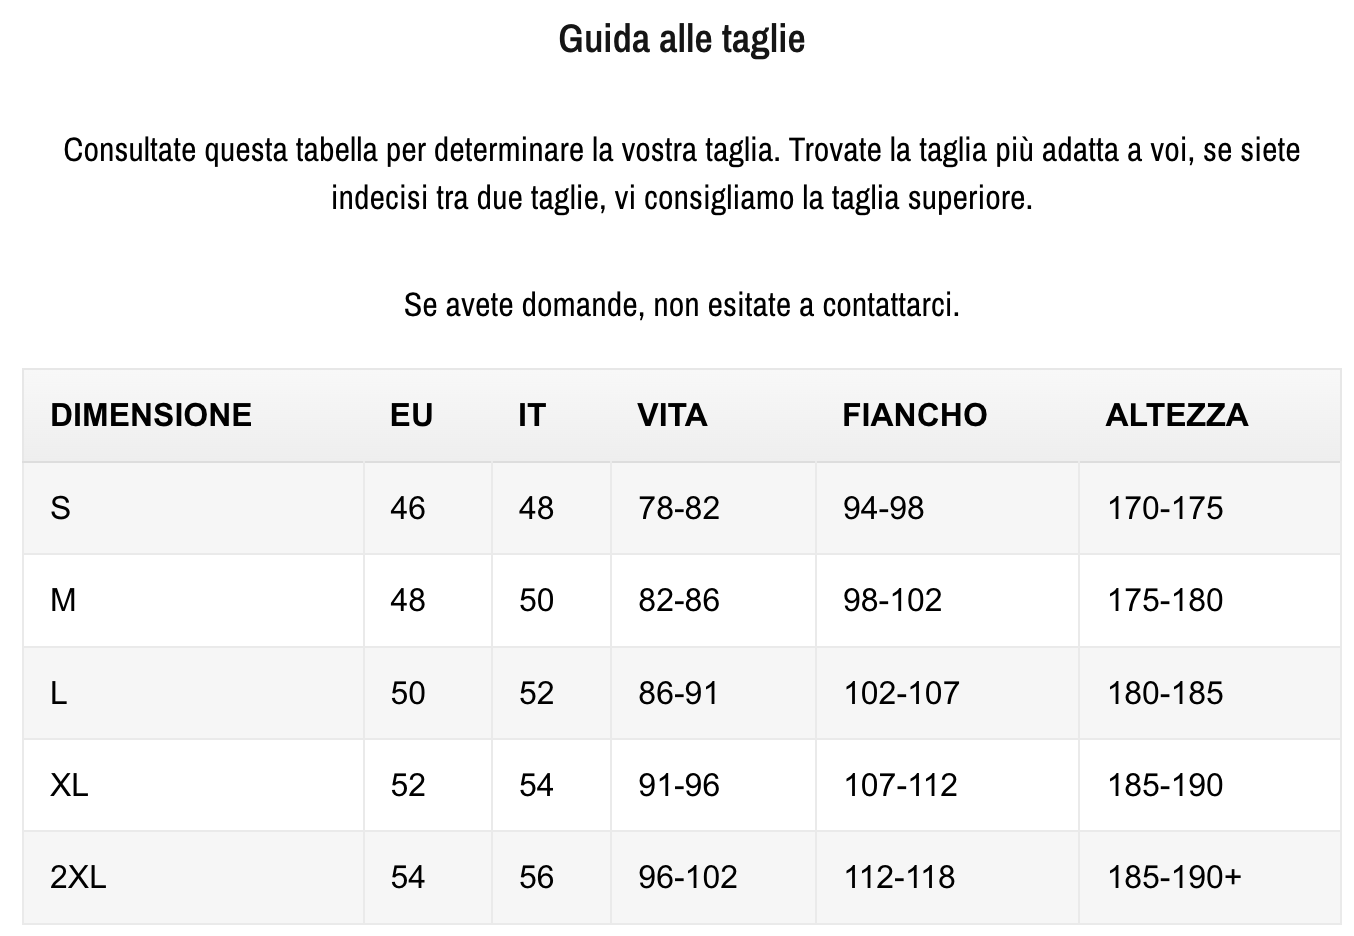
Task: Click the FIANCHO column header
Action: point(914,415)
